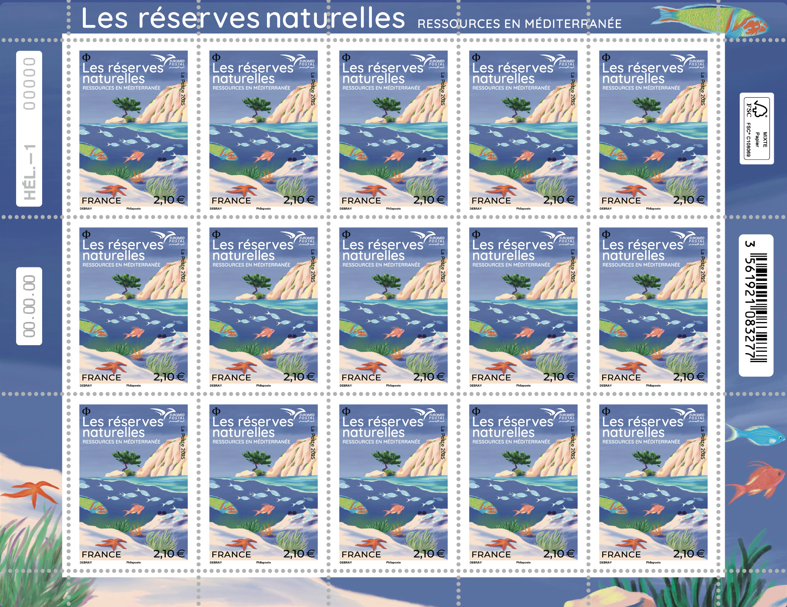Click the green parrotfish in the top margin
The width and height of the screenshot is (787, 607).
click(710, 22)
